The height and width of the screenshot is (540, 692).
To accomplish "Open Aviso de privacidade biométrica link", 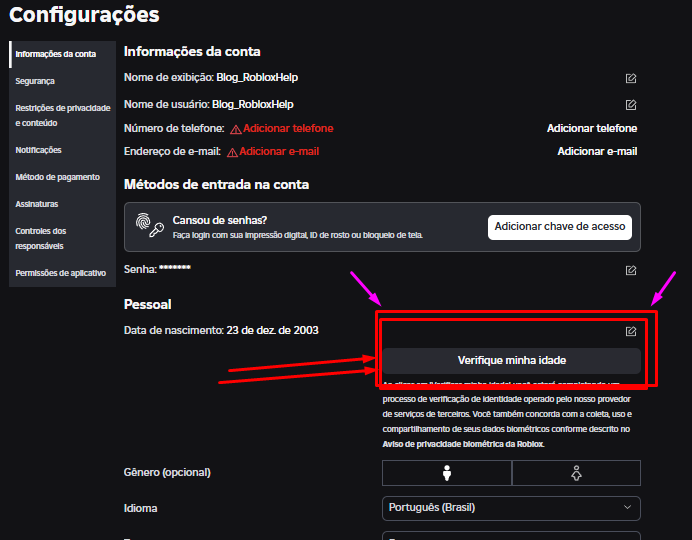I will click(x=462, y=443).
